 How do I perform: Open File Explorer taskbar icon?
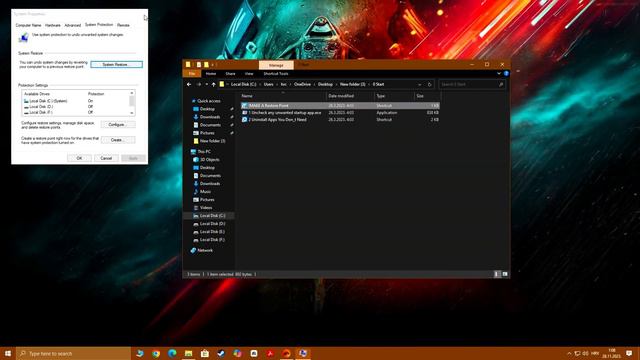(x=189, y=353)
